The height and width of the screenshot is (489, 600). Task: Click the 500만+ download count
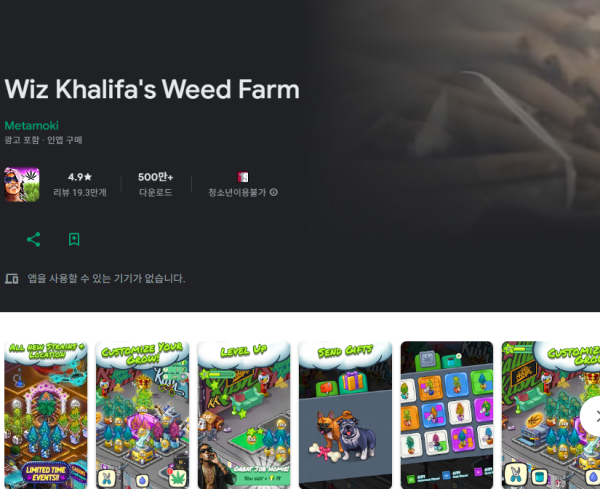pos(155,177)
